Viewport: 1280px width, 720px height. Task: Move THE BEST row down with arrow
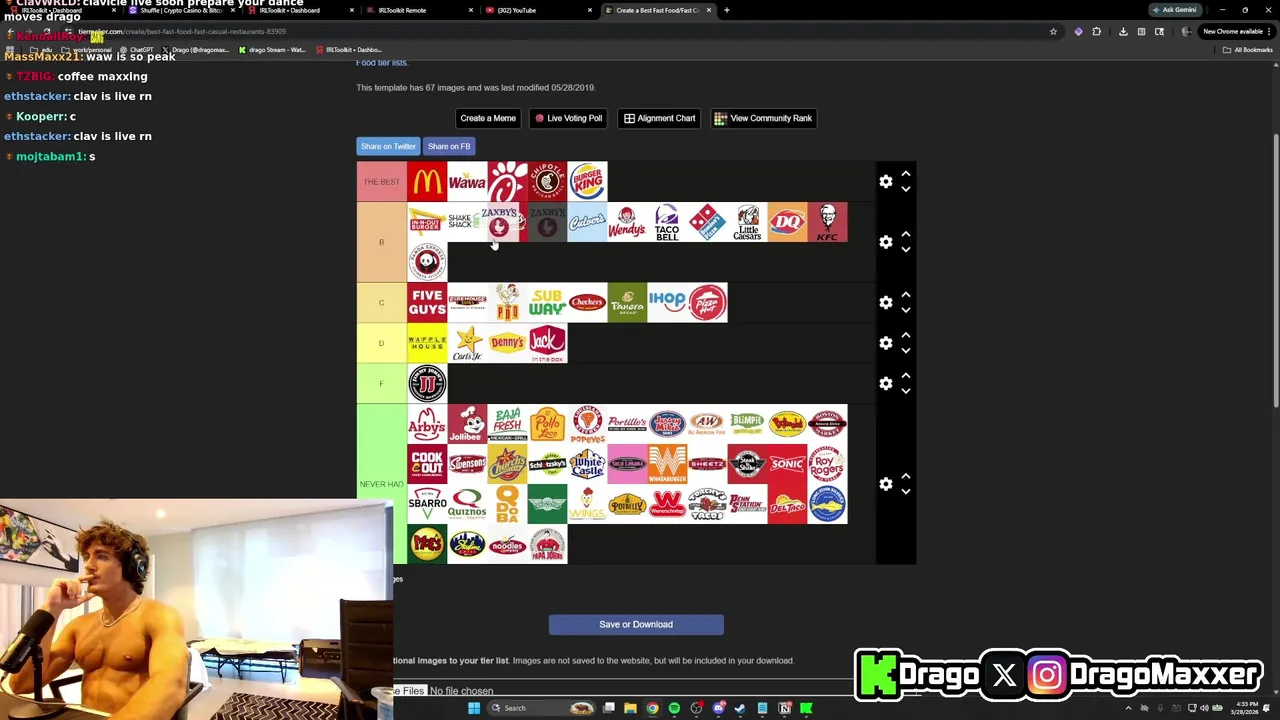[906, 189]
